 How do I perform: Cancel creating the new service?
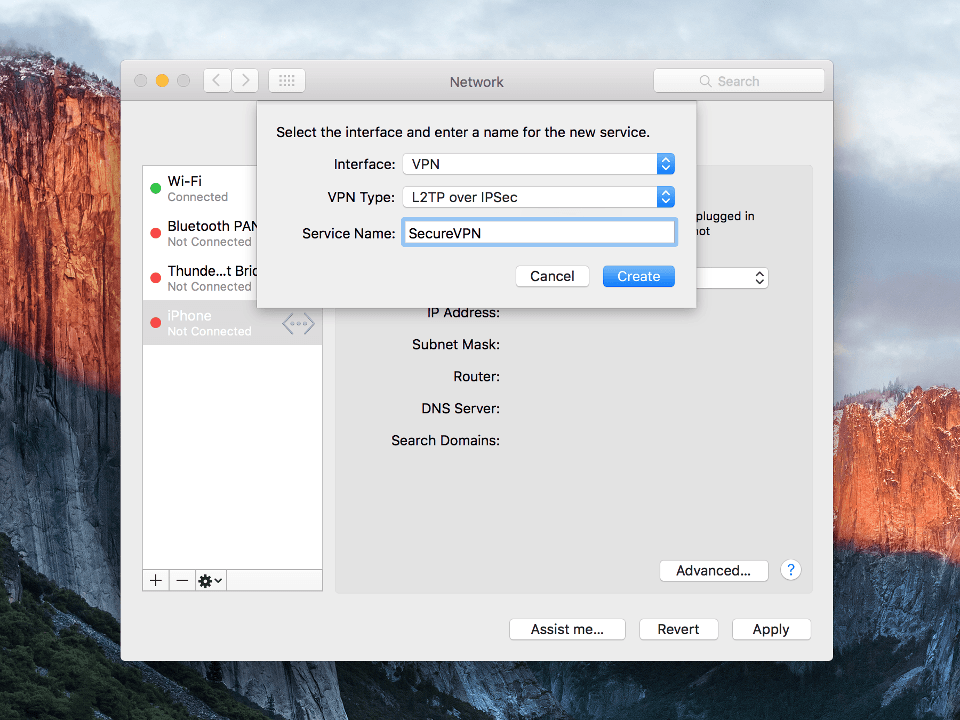click(x=552, y=276)
